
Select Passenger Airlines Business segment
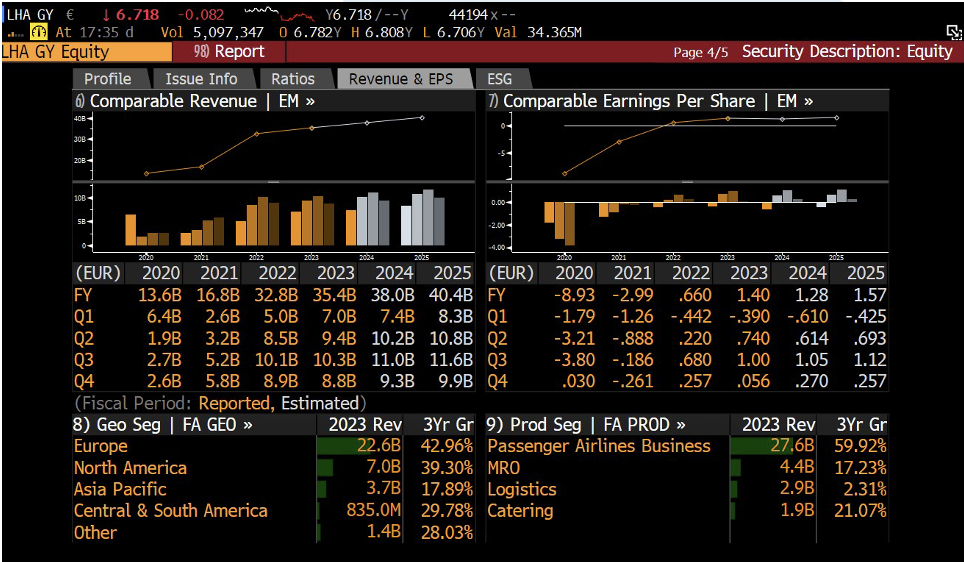pyautogui.click(x=687, y=446)
